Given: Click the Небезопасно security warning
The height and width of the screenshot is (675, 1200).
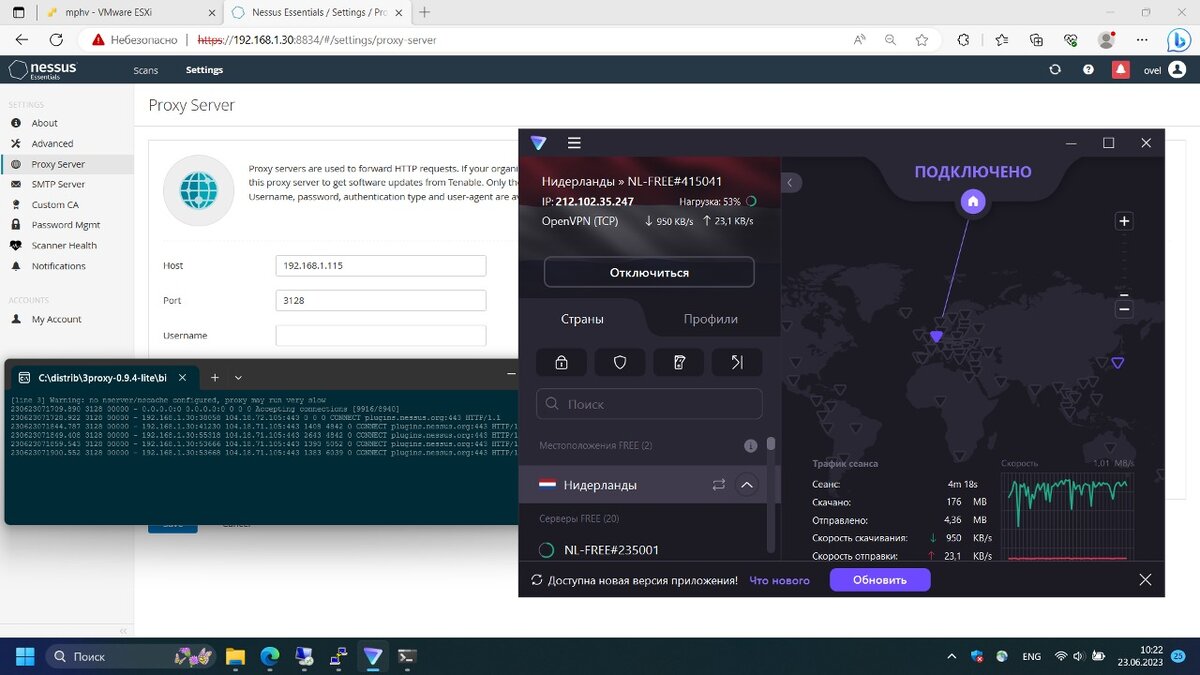Looking at the screenshot, I should point(135,40).
